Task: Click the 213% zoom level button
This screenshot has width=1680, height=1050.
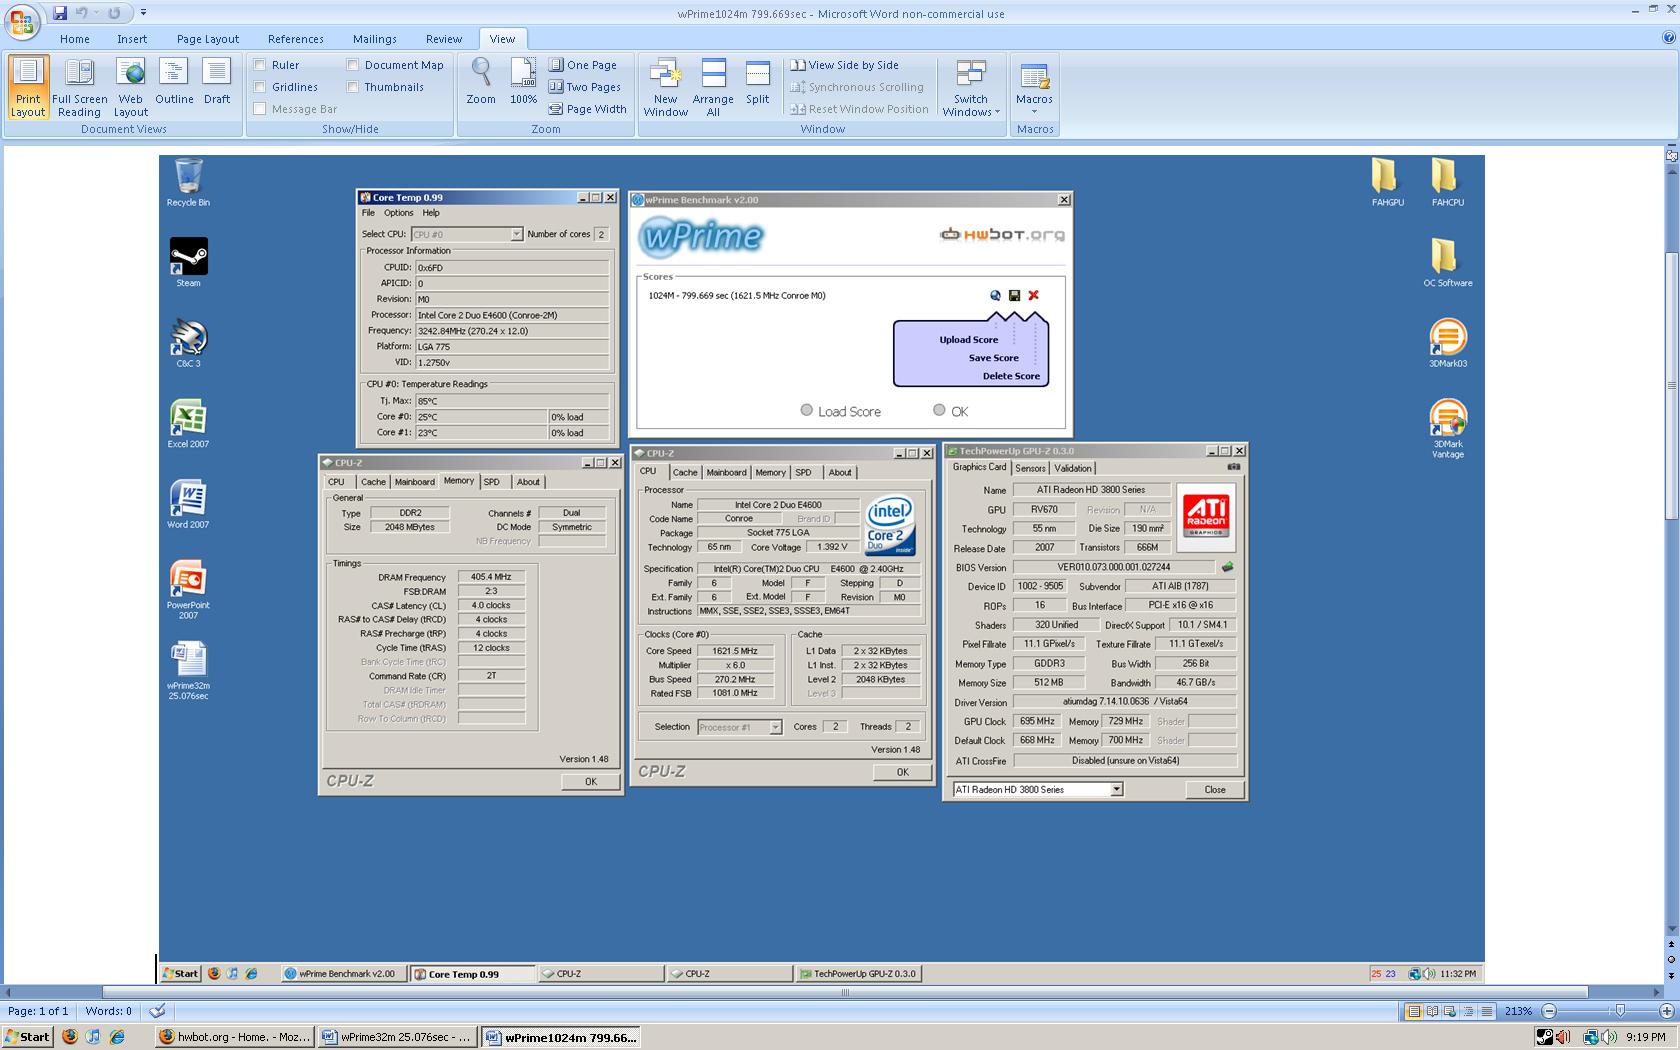Action: point(1518,1011)
